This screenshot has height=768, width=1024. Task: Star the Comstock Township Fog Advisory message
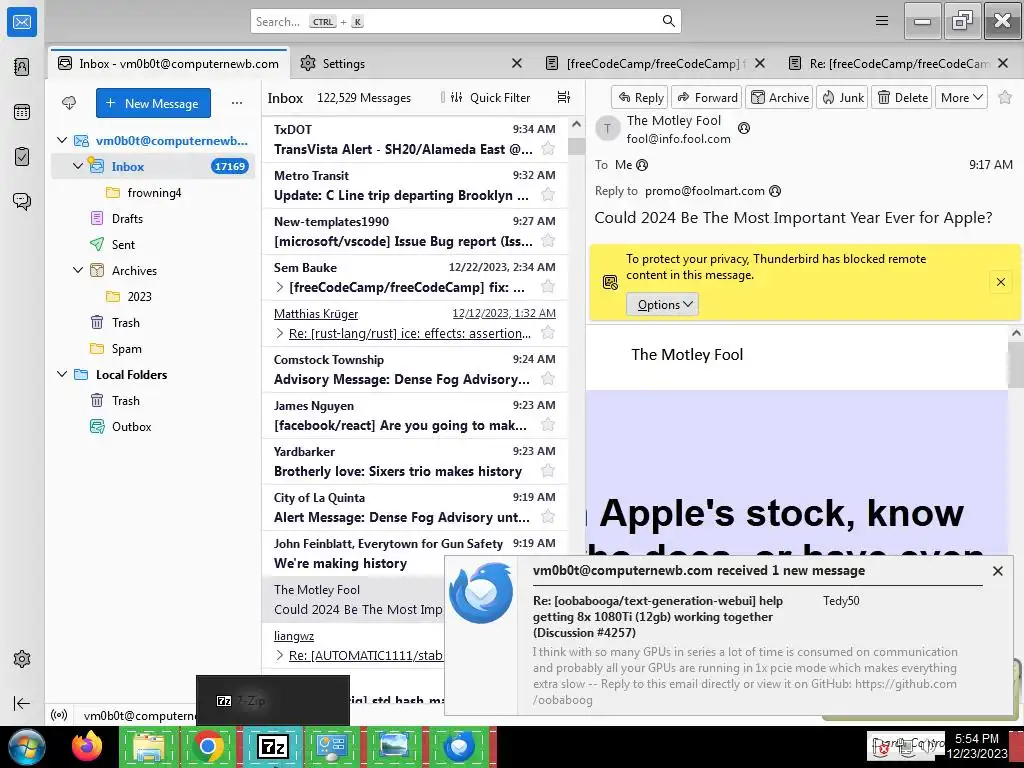click(x=548, y=379)
